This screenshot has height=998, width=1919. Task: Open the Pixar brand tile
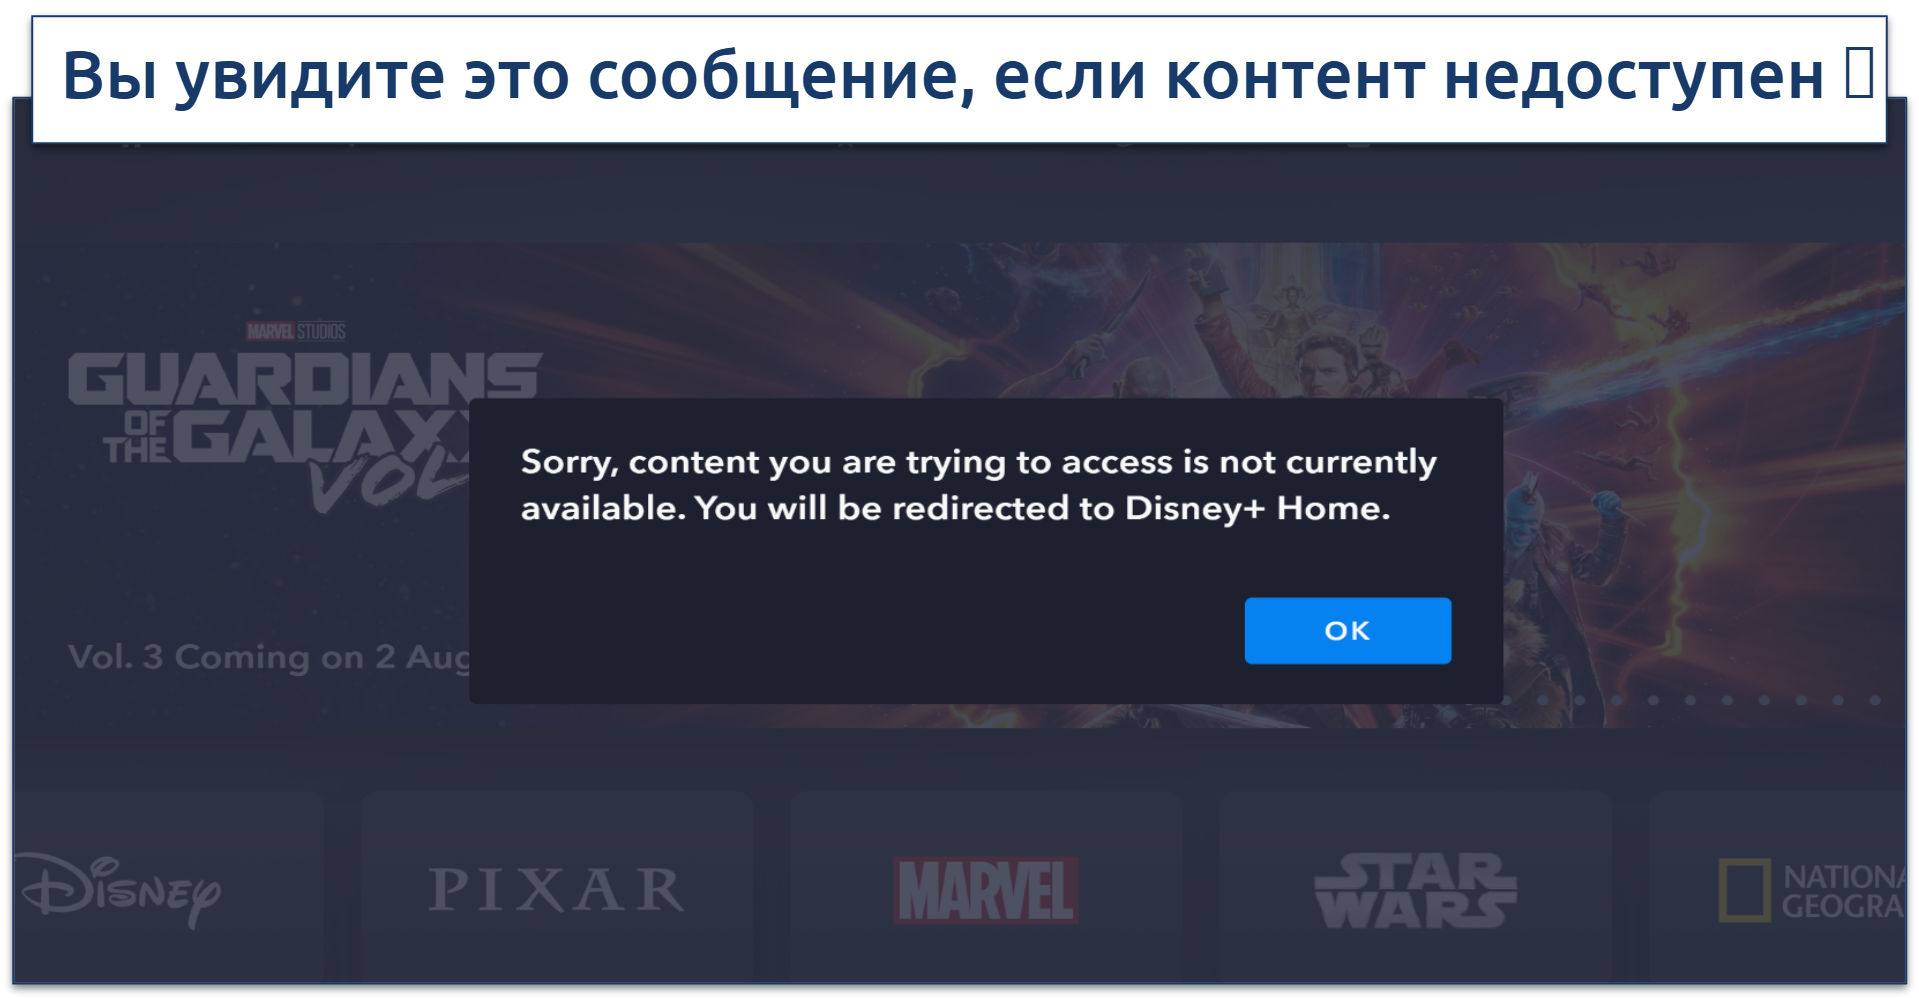pos(556,886)
